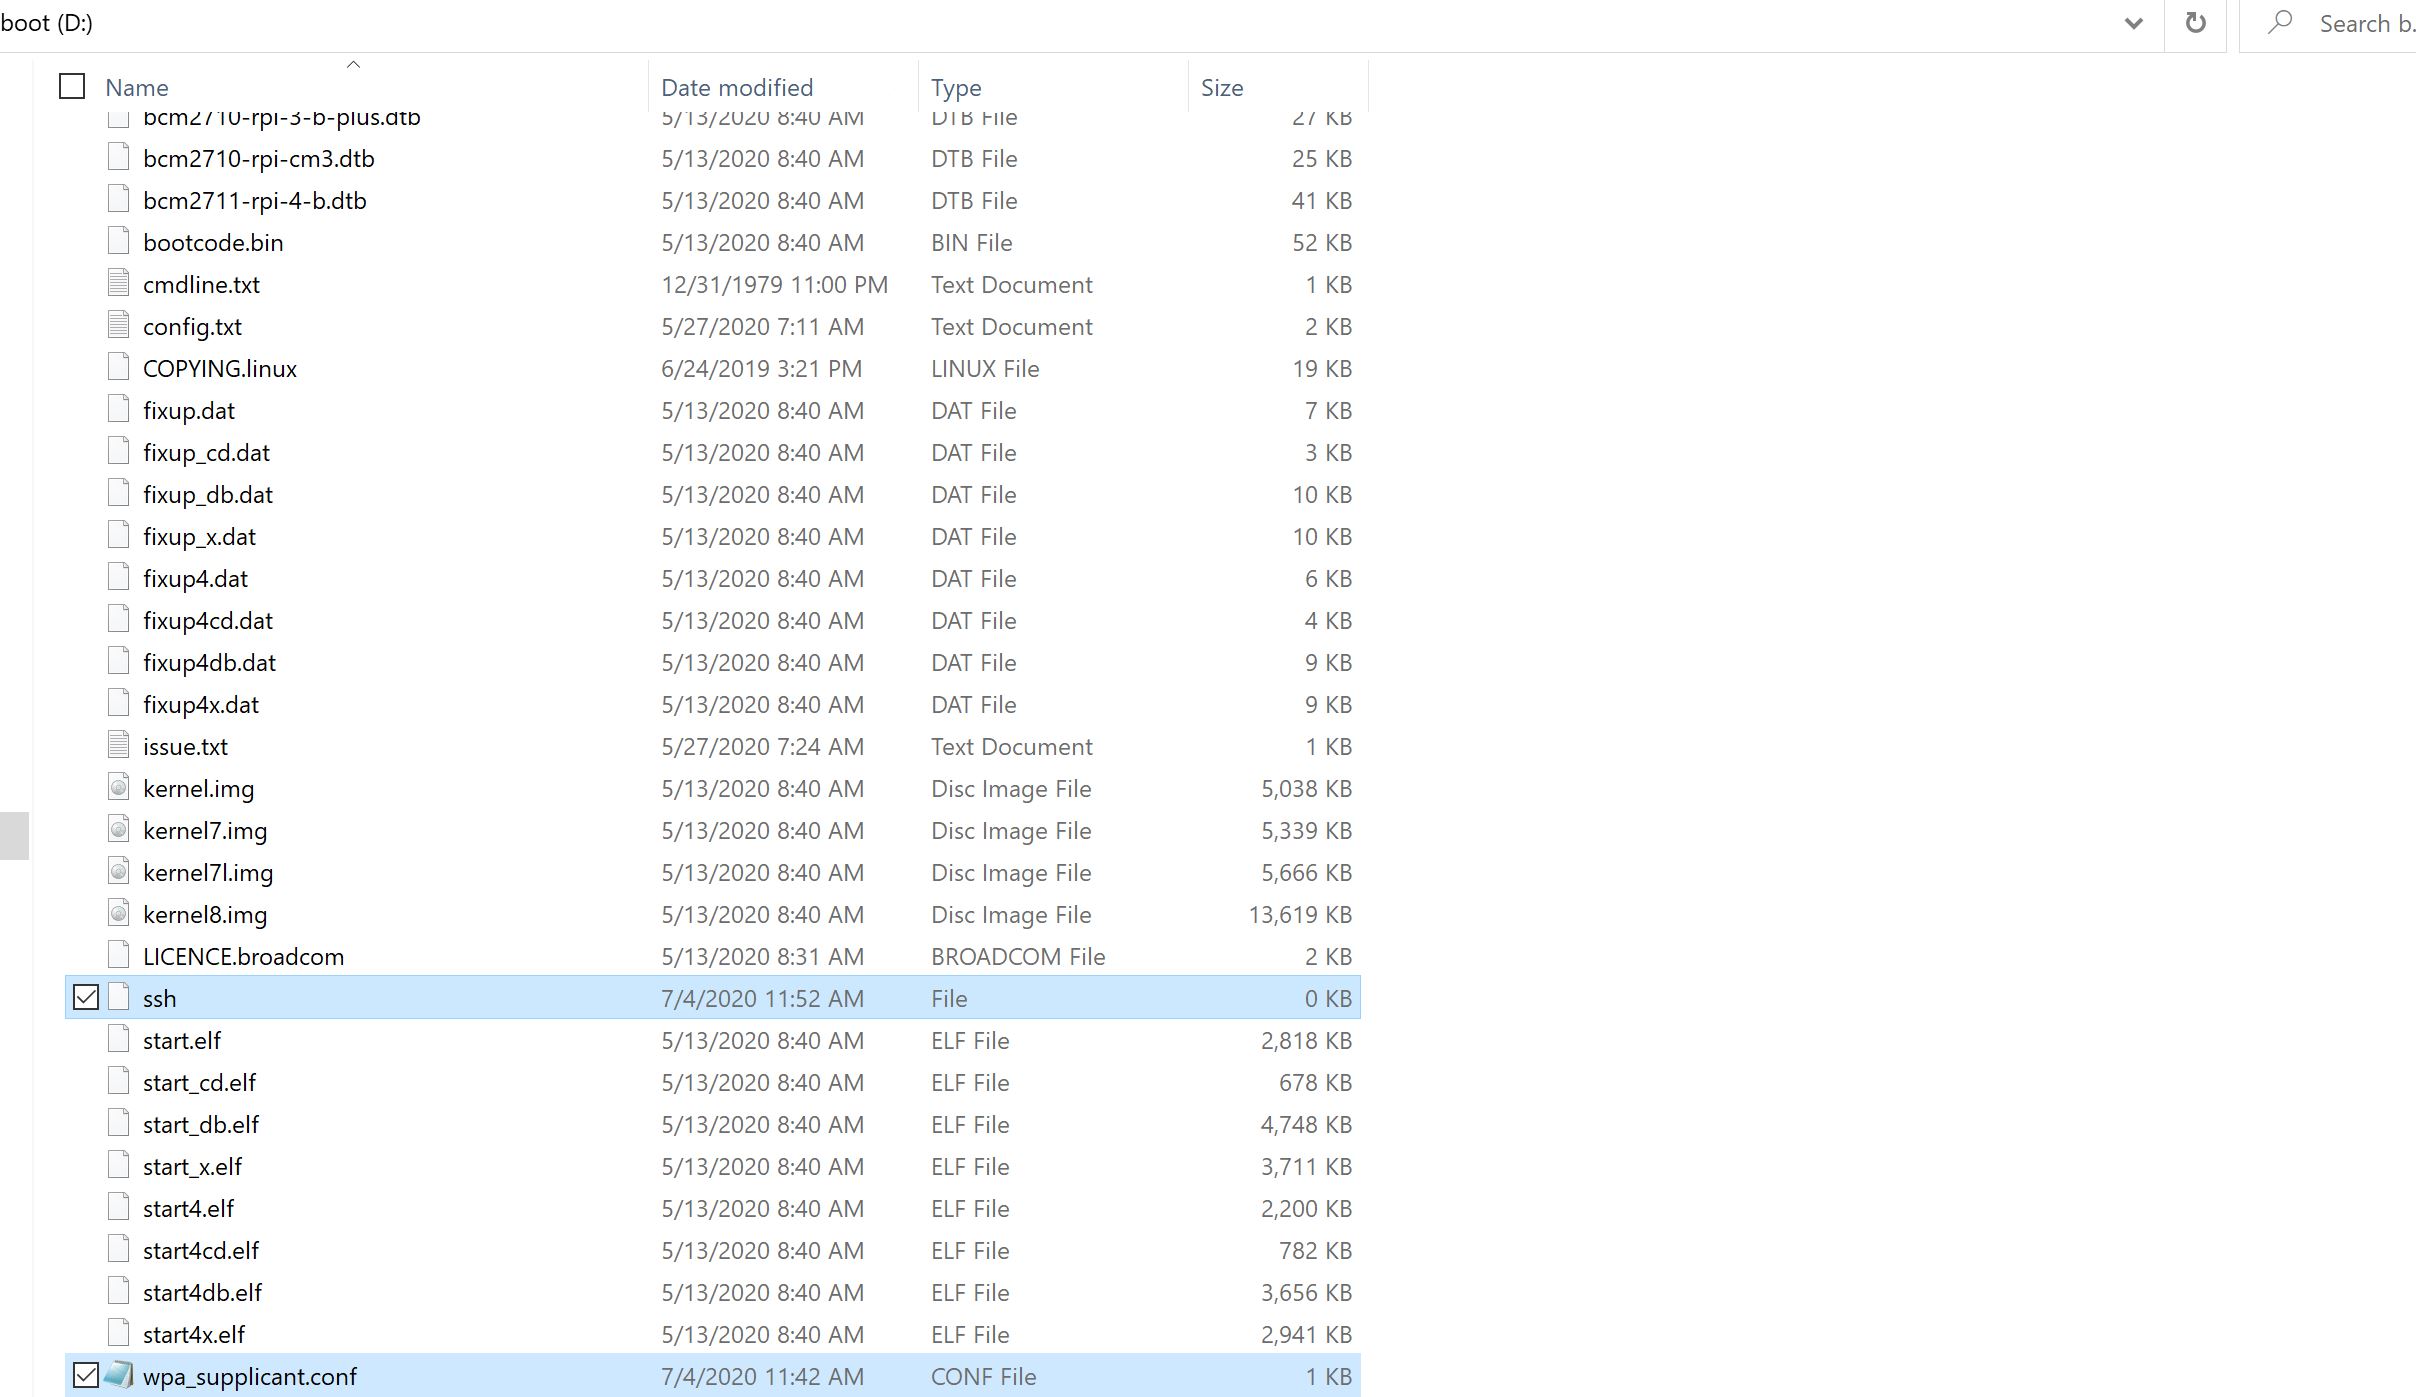Sort files by the Type column
The image size is (2416, 1397).
coord(956,87)
